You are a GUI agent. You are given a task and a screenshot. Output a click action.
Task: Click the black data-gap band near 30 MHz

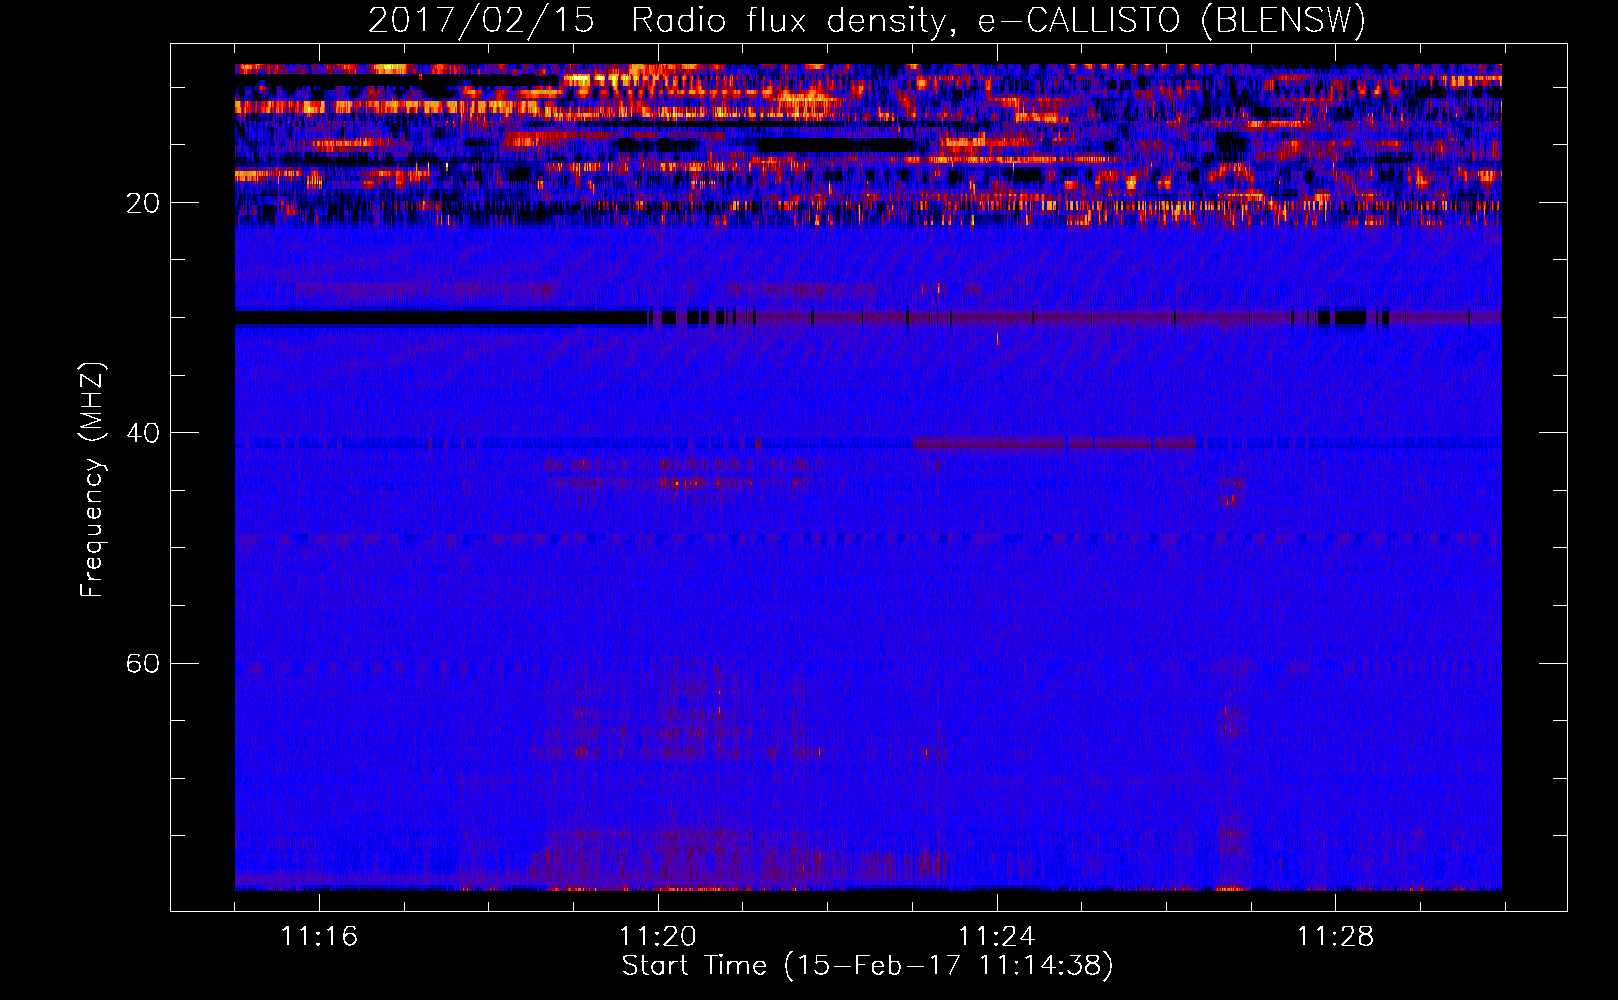(441, 318)
